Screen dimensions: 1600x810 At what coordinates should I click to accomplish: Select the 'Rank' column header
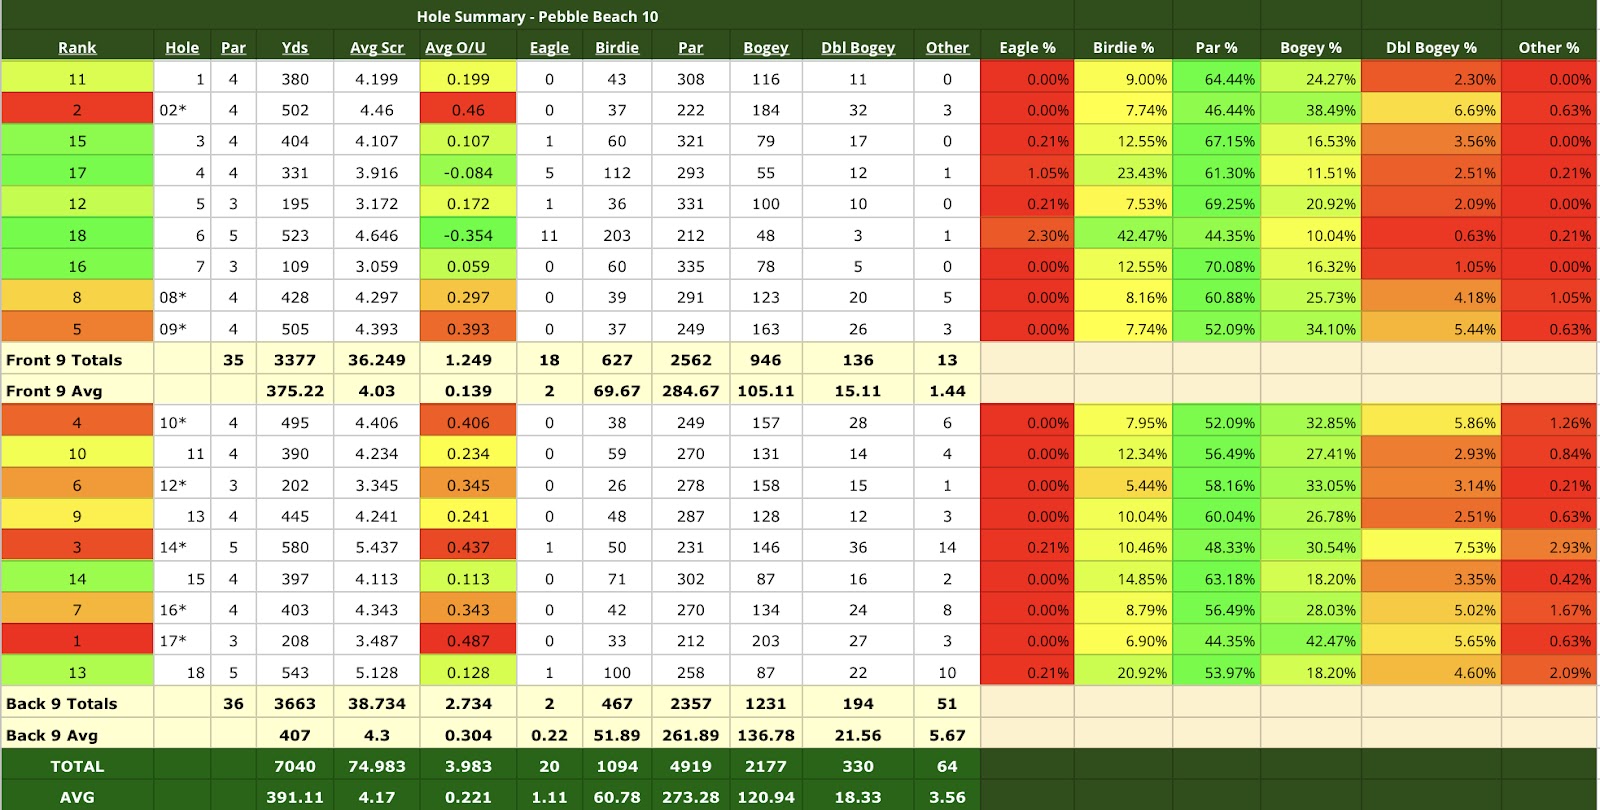pos(77,47)
